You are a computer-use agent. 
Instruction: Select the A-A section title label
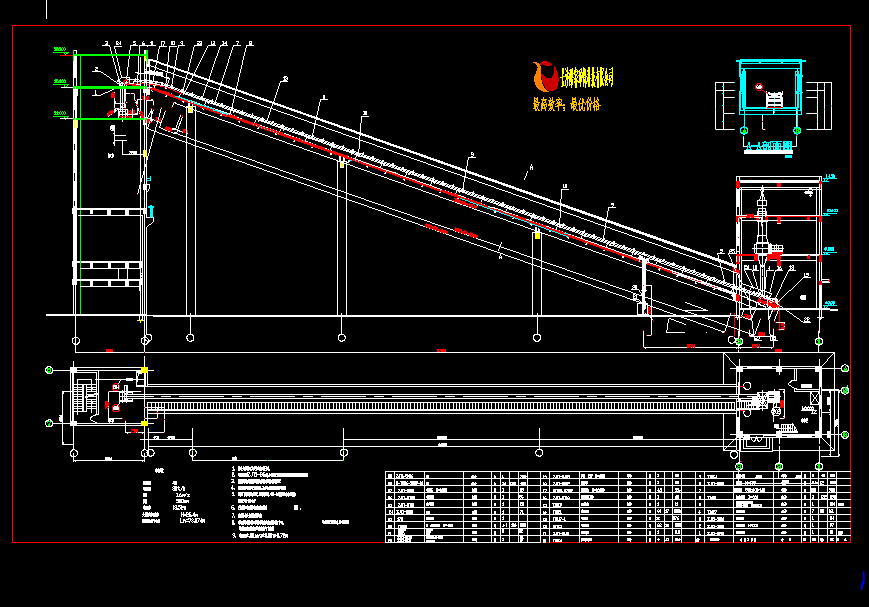pyautogui.click(x=771, y=147)
